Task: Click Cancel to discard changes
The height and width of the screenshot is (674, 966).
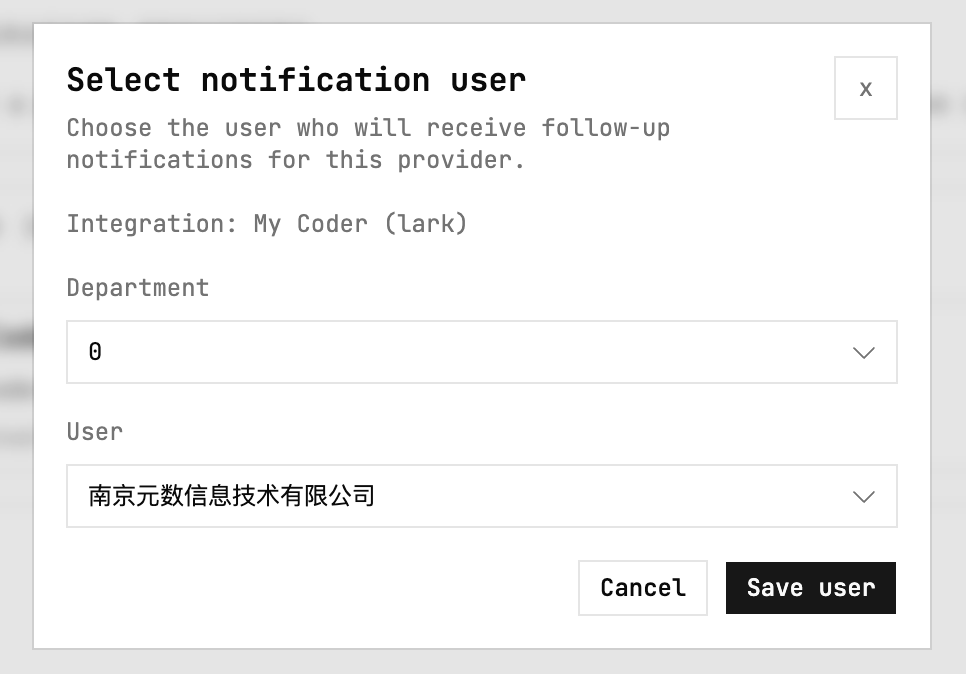Action: pos(642,588)
